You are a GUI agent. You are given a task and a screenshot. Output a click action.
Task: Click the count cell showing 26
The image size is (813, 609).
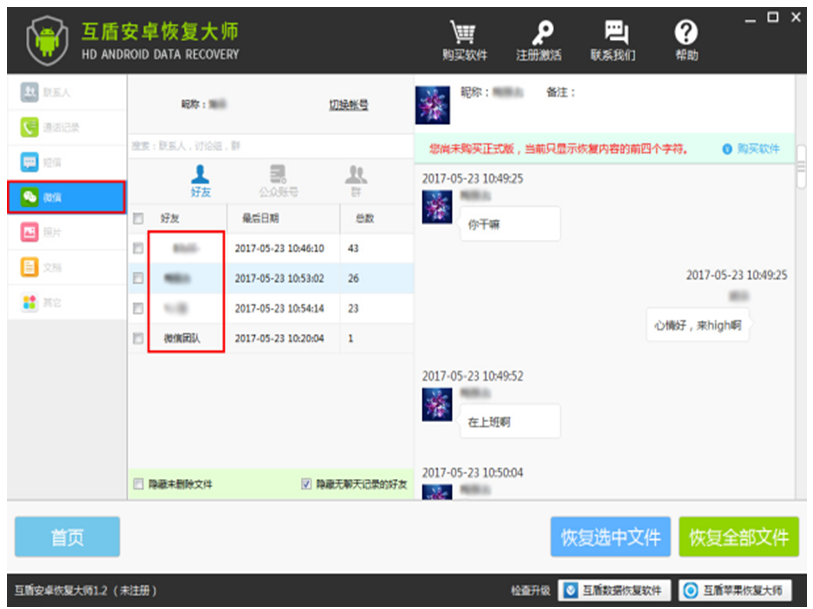[353, 278]
